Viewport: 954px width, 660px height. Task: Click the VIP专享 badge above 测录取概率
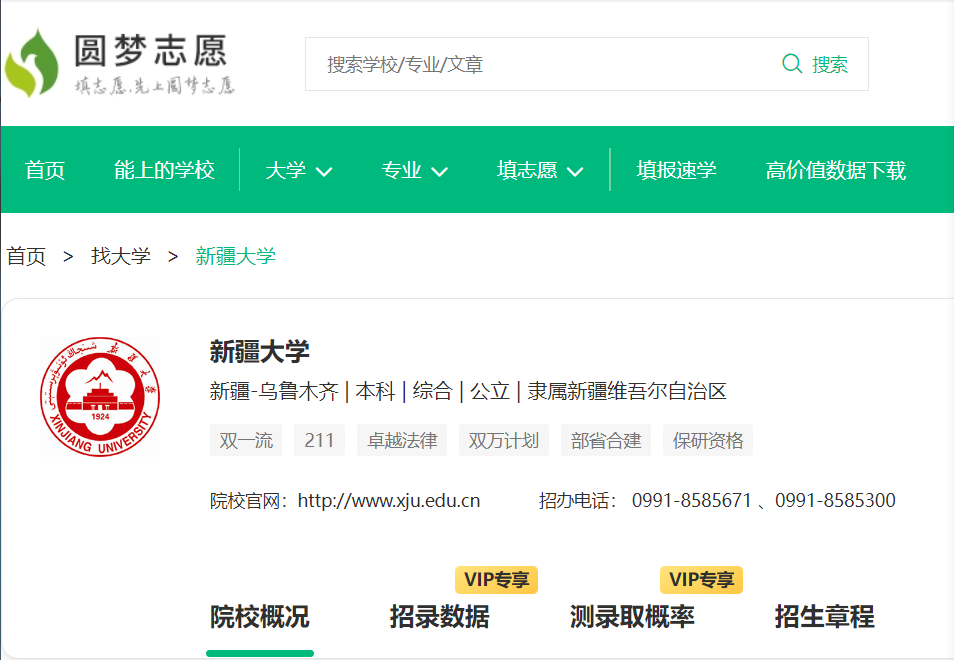point(702,580)
